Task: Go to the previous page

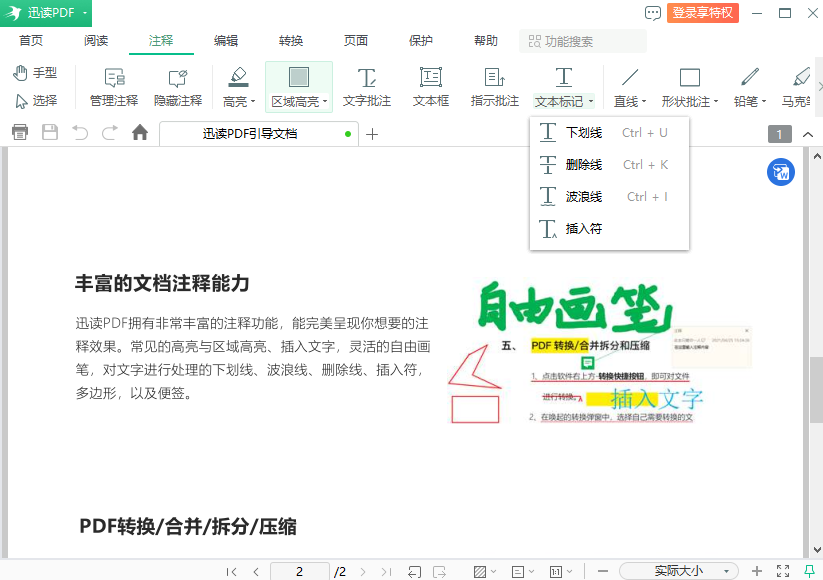Action: (x=256, y=572)
